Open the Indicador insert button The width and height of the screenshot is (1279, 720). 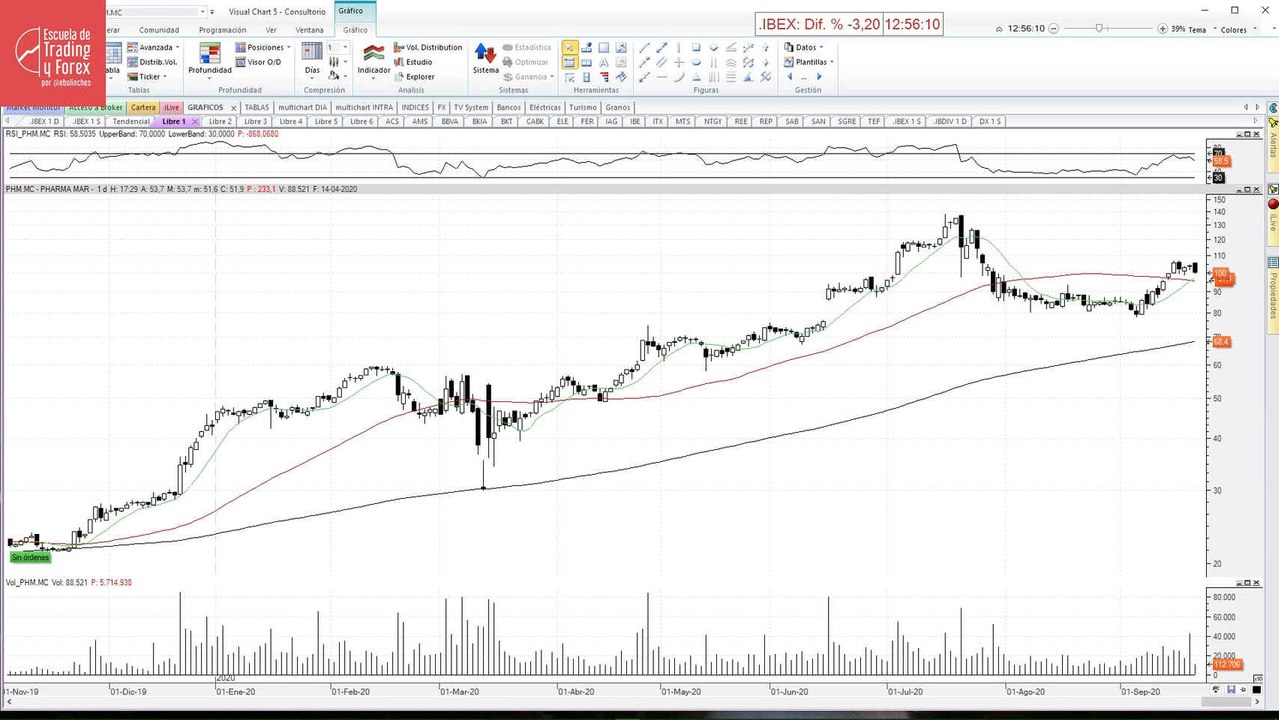(374, 59)
